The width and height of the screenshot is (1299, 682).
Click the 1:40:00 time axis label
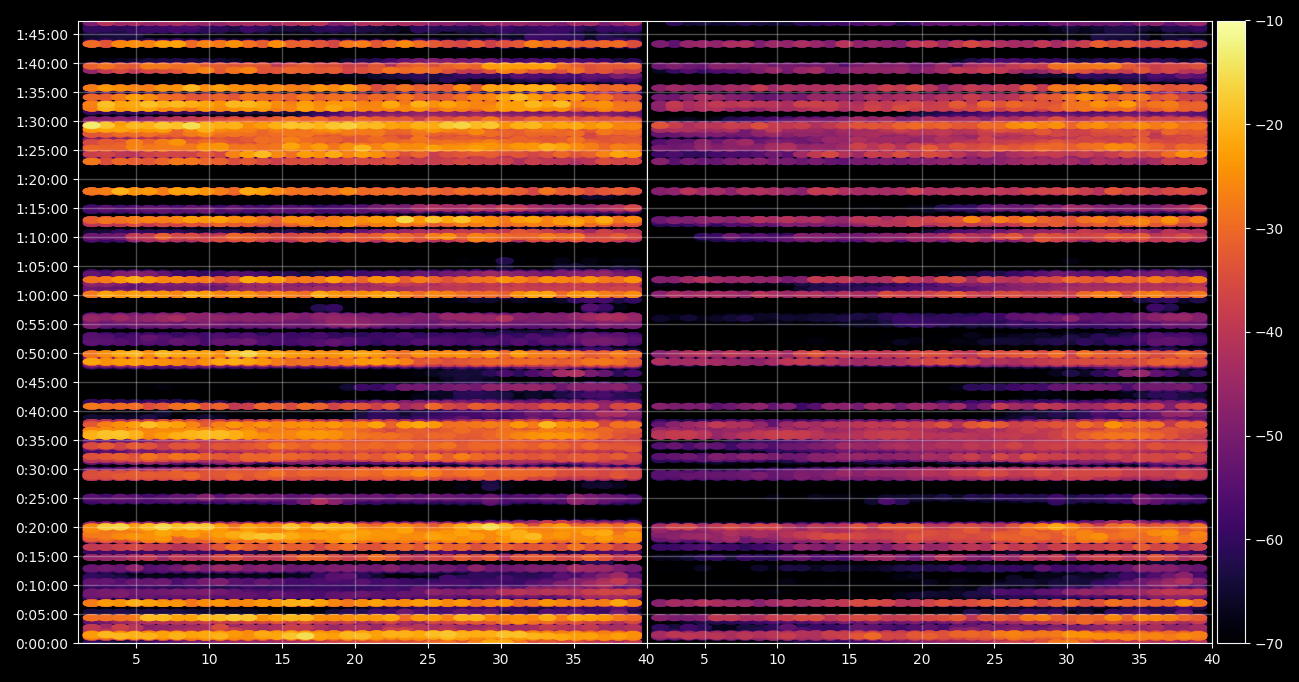coord(42,63)
